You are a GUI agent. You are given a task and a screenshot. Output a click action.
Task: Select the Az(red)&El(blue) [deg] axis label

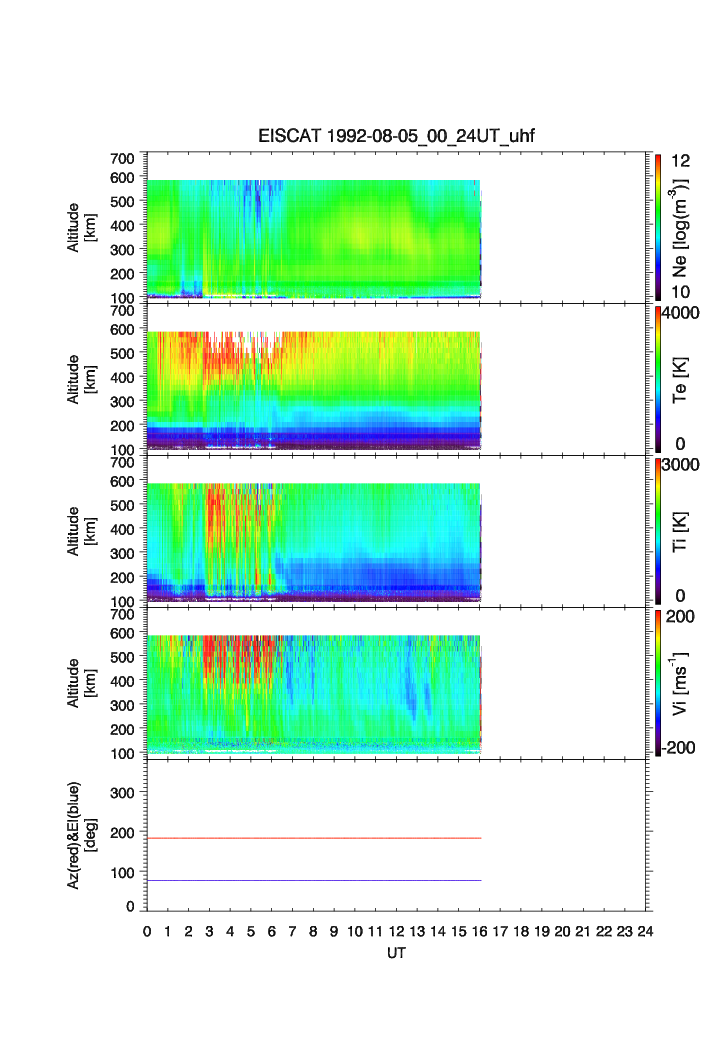[x=82, y=835]
